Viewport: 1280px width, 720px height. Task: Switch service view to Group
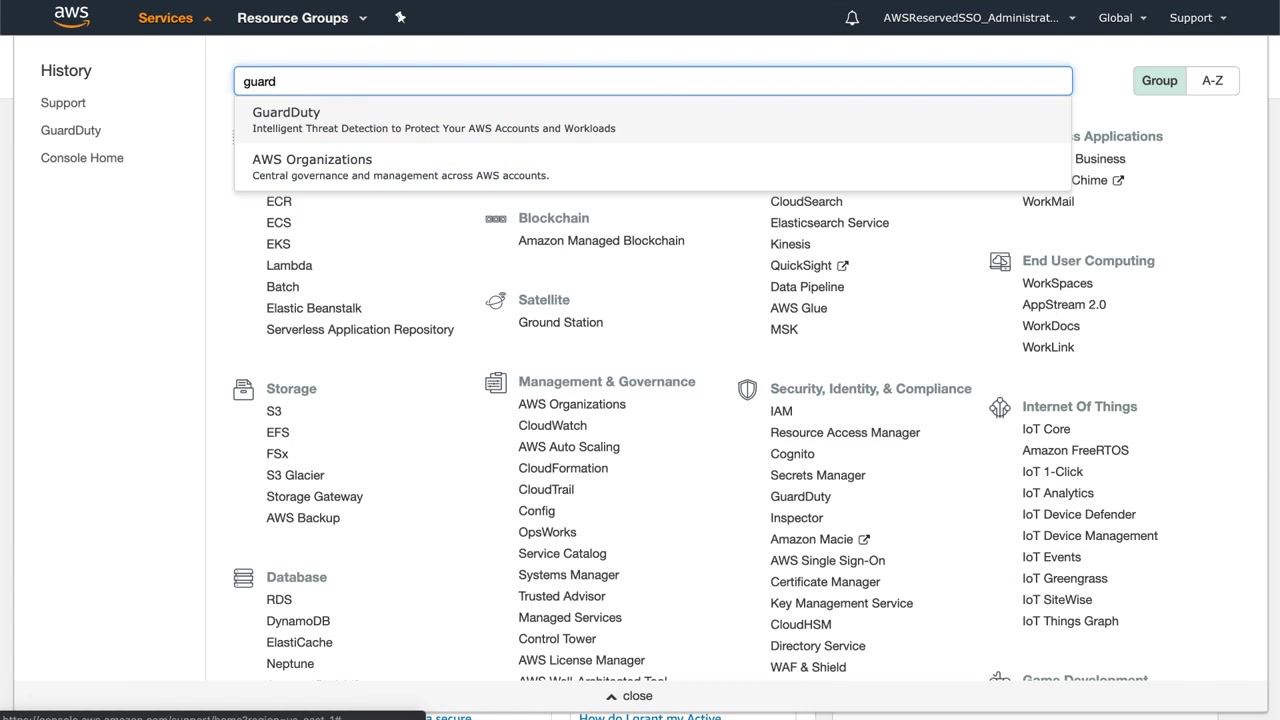1159,81
